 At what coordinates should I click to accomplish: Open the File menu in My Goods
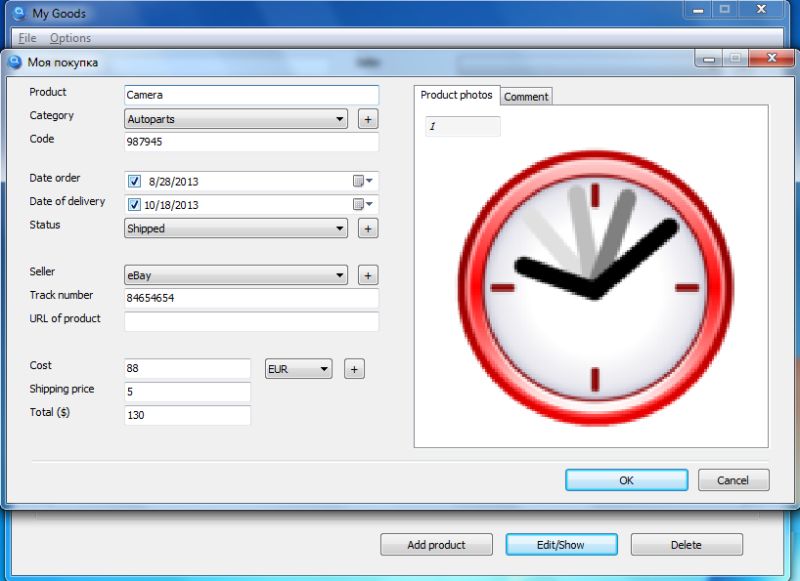[27, 38]
